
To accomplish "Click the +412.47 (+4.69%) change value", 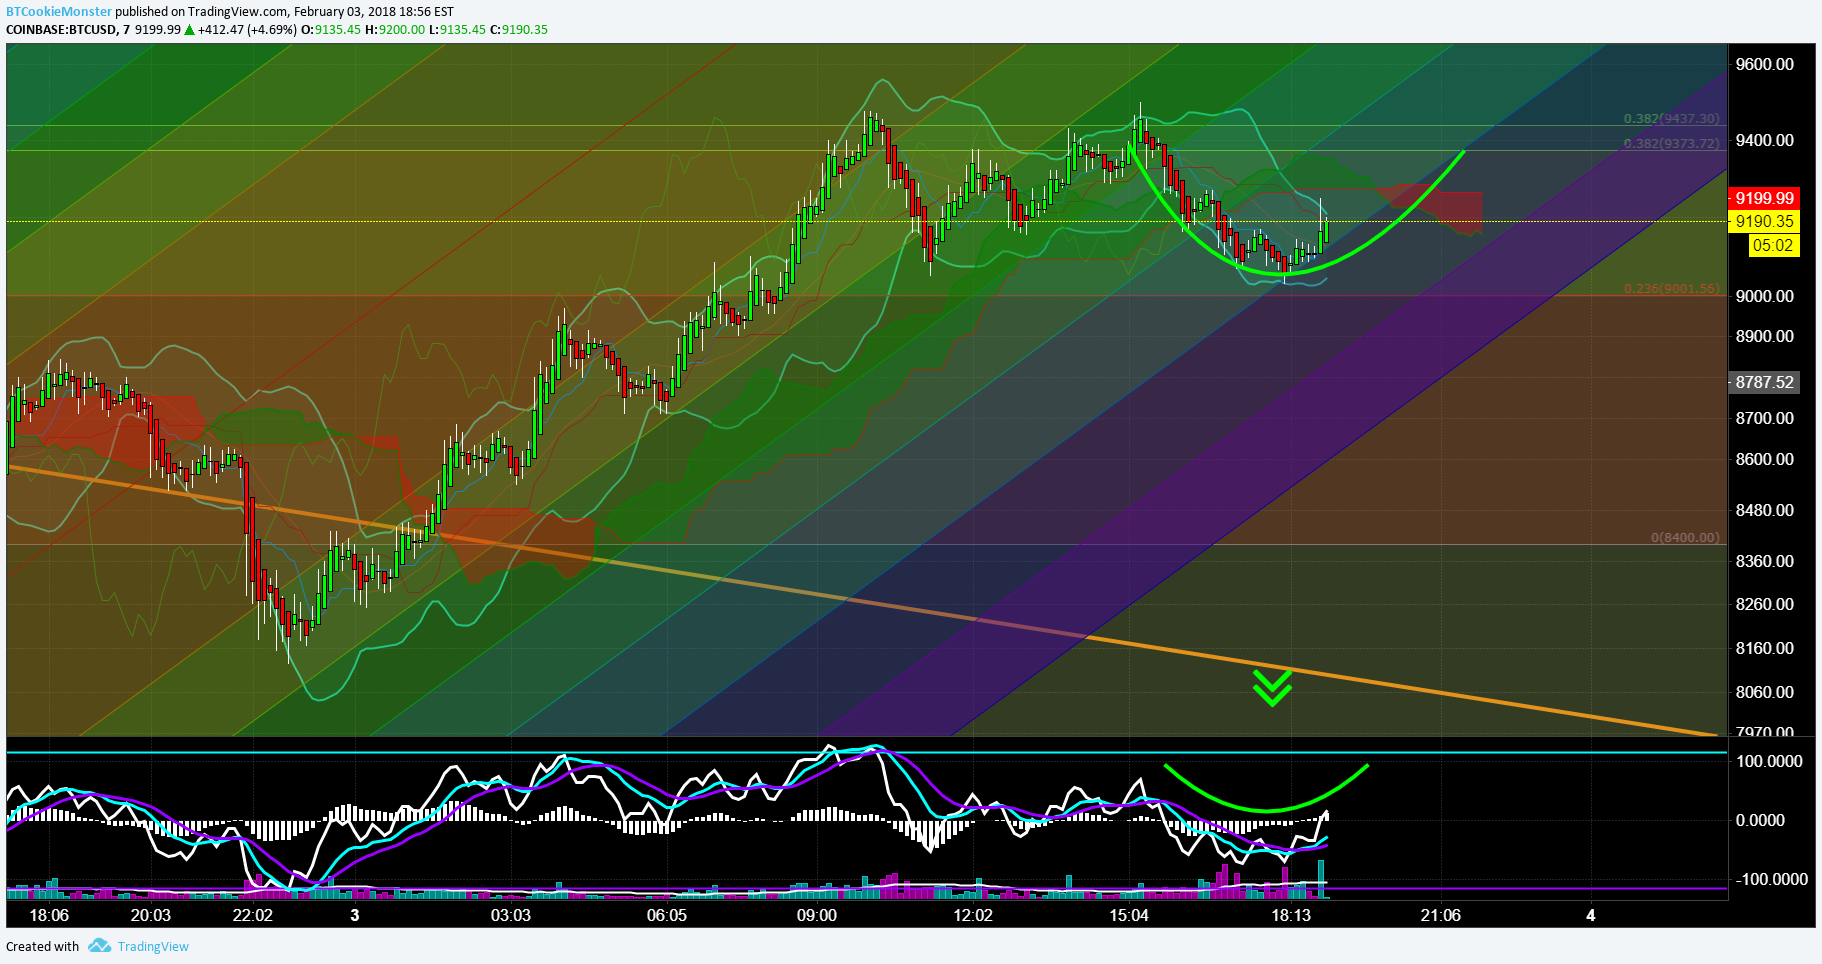I will 247,29.
